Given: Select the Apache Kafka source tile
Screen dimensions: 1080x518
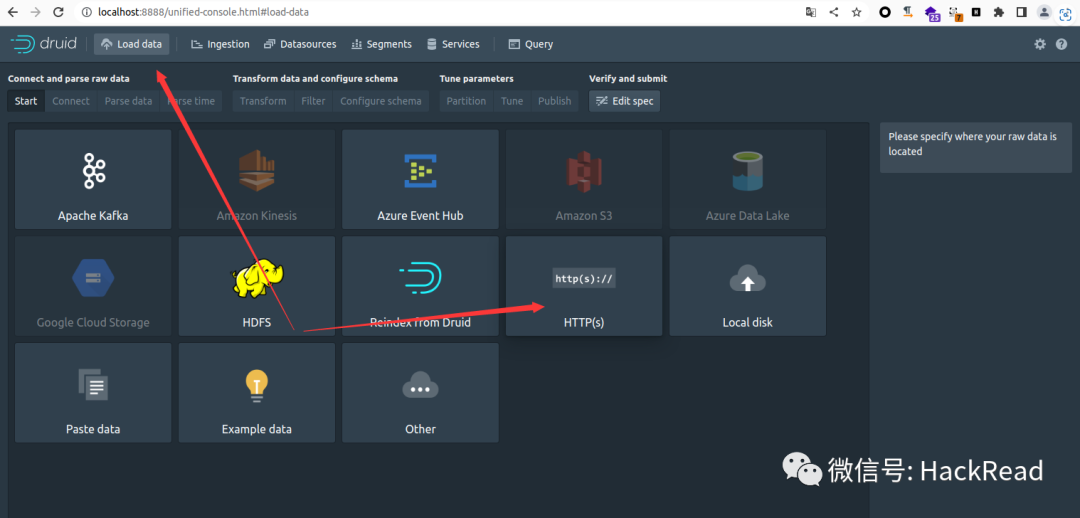Looking at the screenshot, I should [93, 179].
